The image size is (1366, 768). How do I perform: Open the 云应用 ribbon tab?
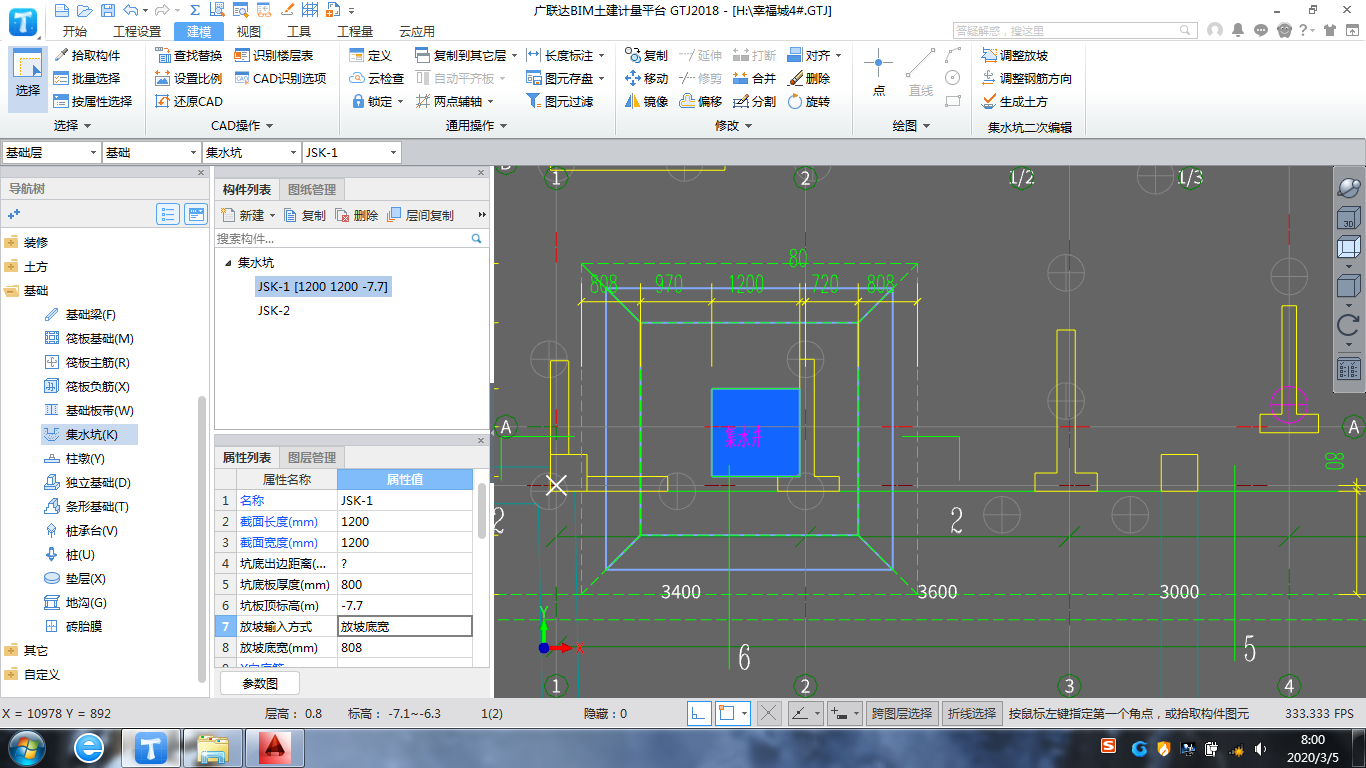point(417,31)
